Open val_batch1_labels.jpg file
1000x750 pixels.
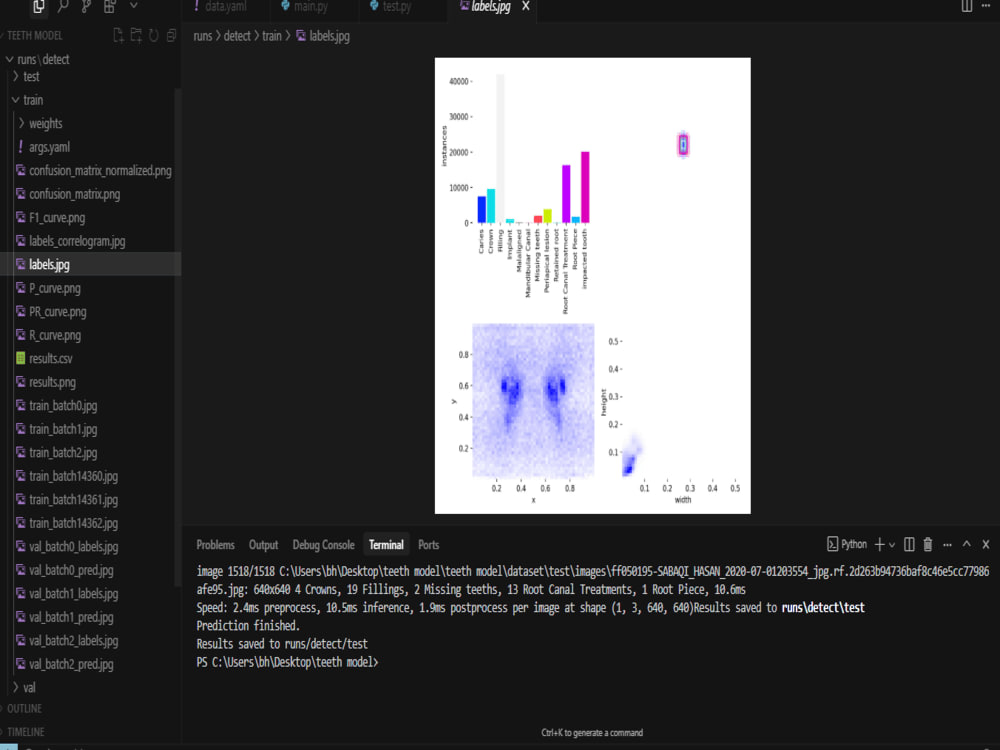pos(73,594)
